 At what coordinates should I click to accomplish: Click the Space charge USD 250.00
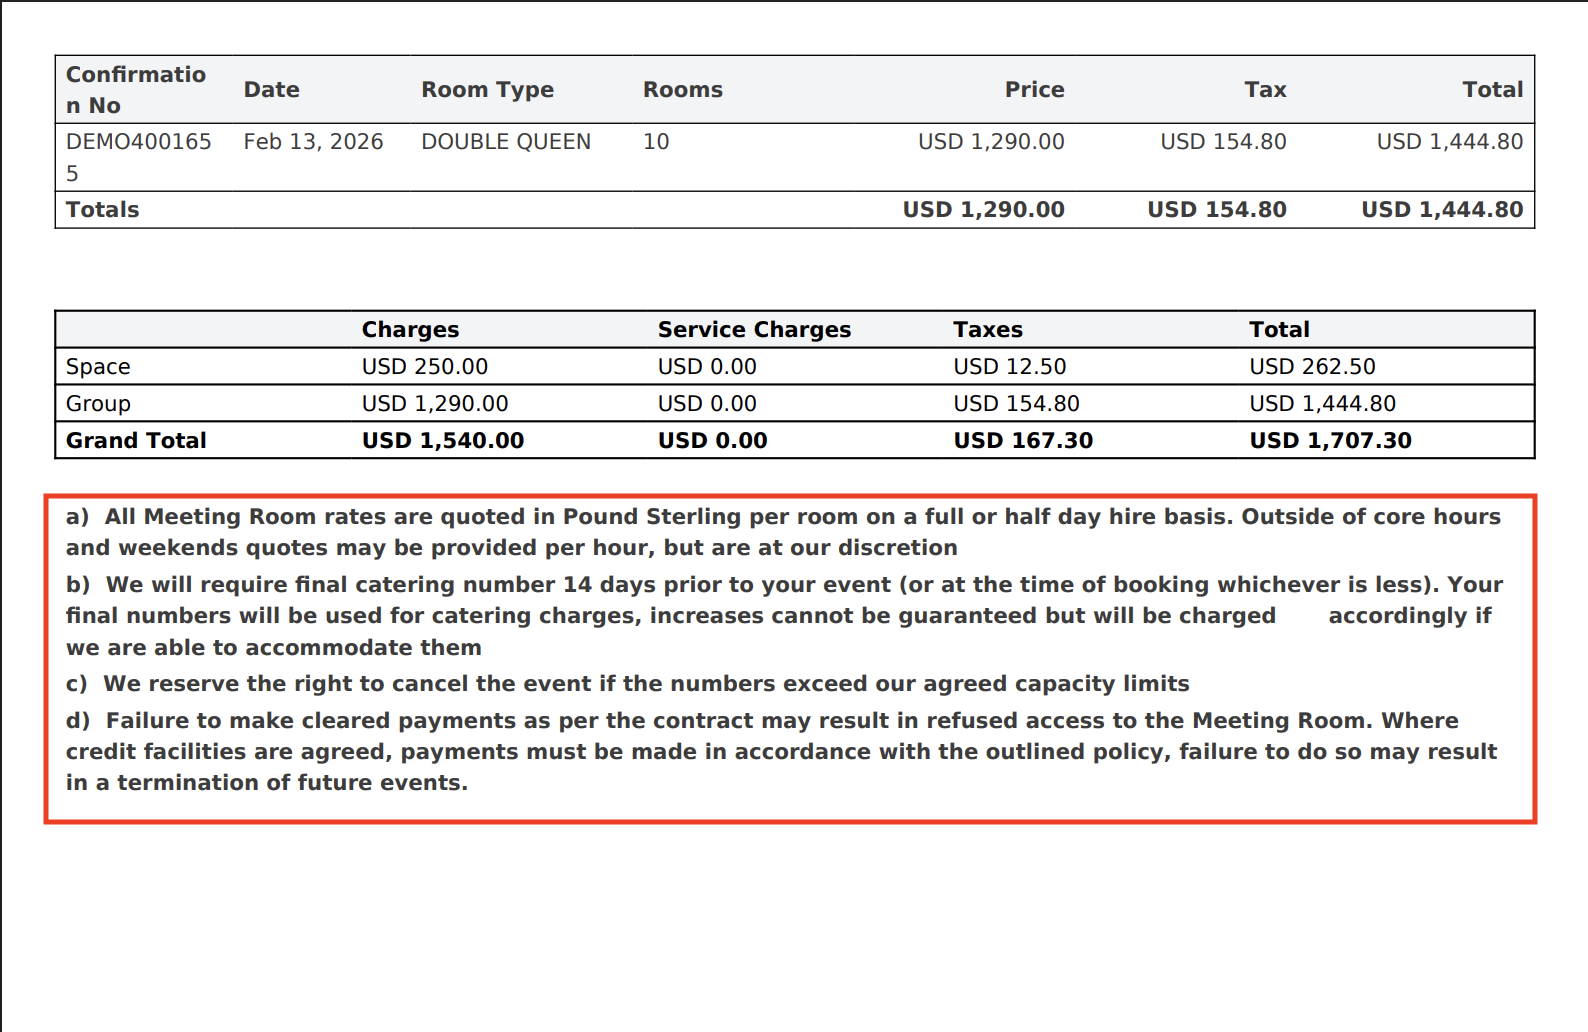pos(424,367)
